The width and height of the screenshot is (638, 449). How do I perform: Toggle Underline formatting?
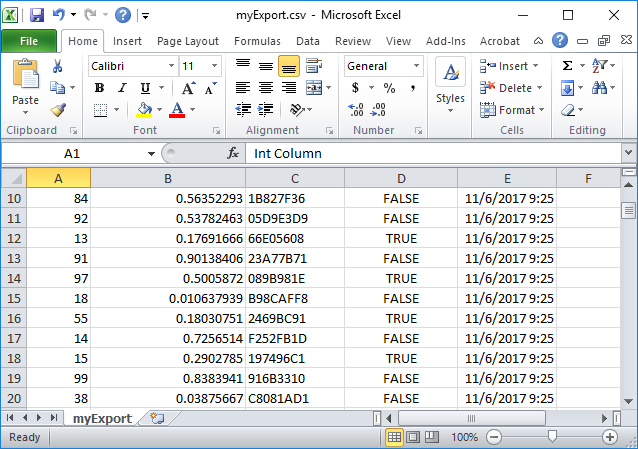point(145,88)
